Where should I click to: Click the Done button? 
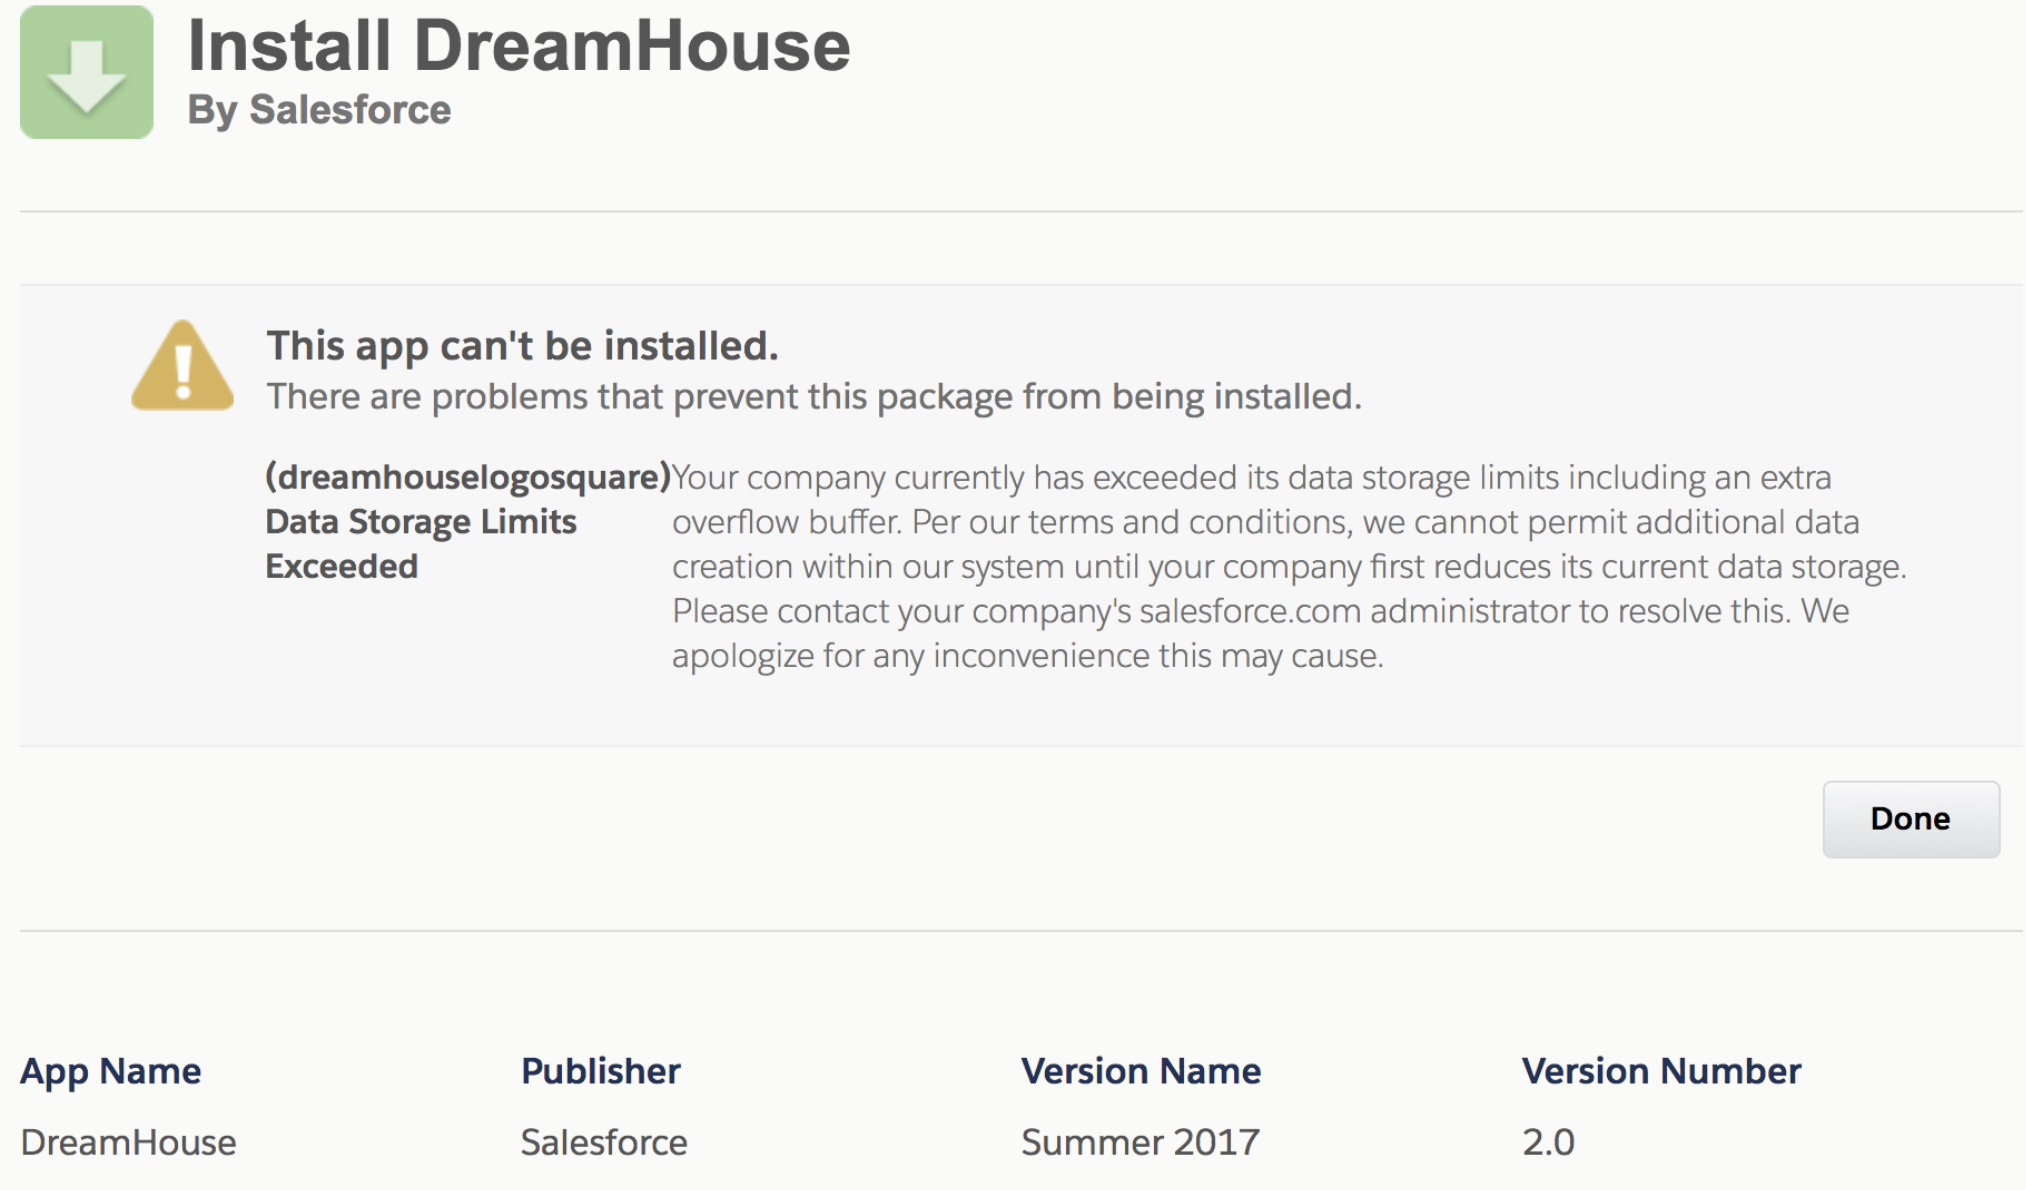[1910, 818]
